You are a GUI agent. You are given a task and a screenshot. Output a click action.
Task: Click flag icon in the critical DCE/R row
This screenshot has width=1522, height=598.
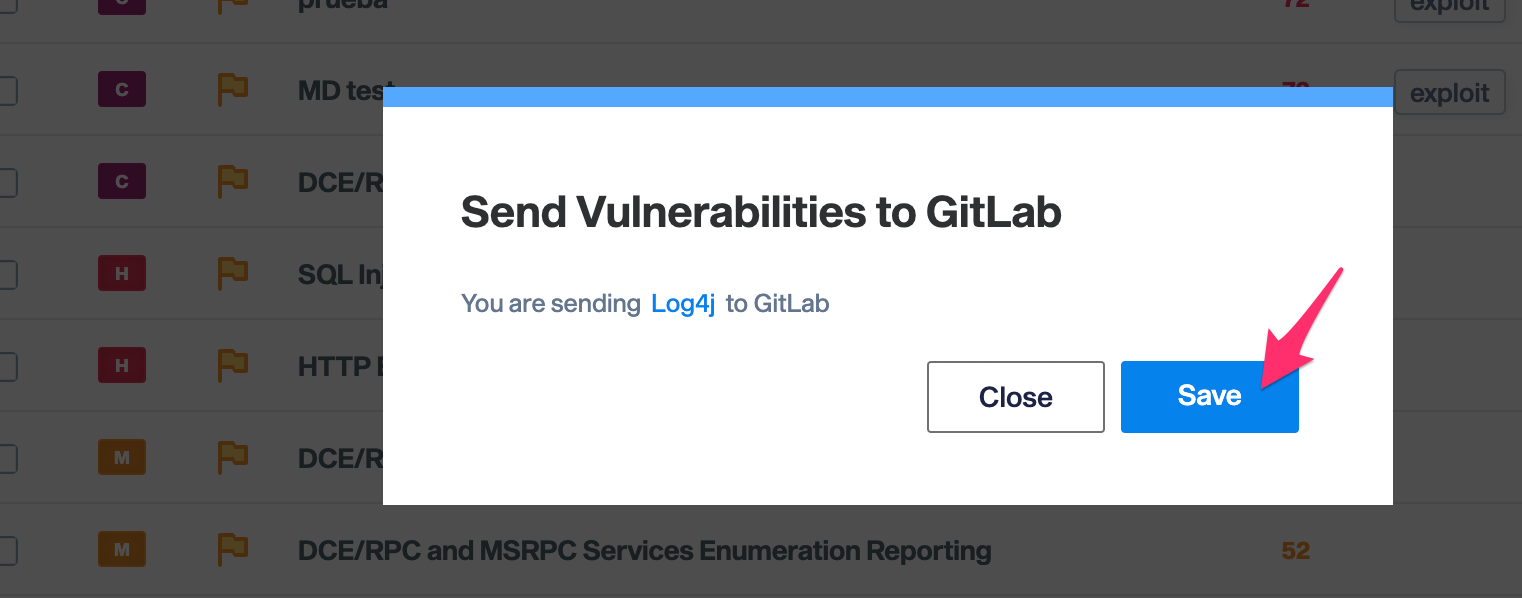tap(233, 182)
